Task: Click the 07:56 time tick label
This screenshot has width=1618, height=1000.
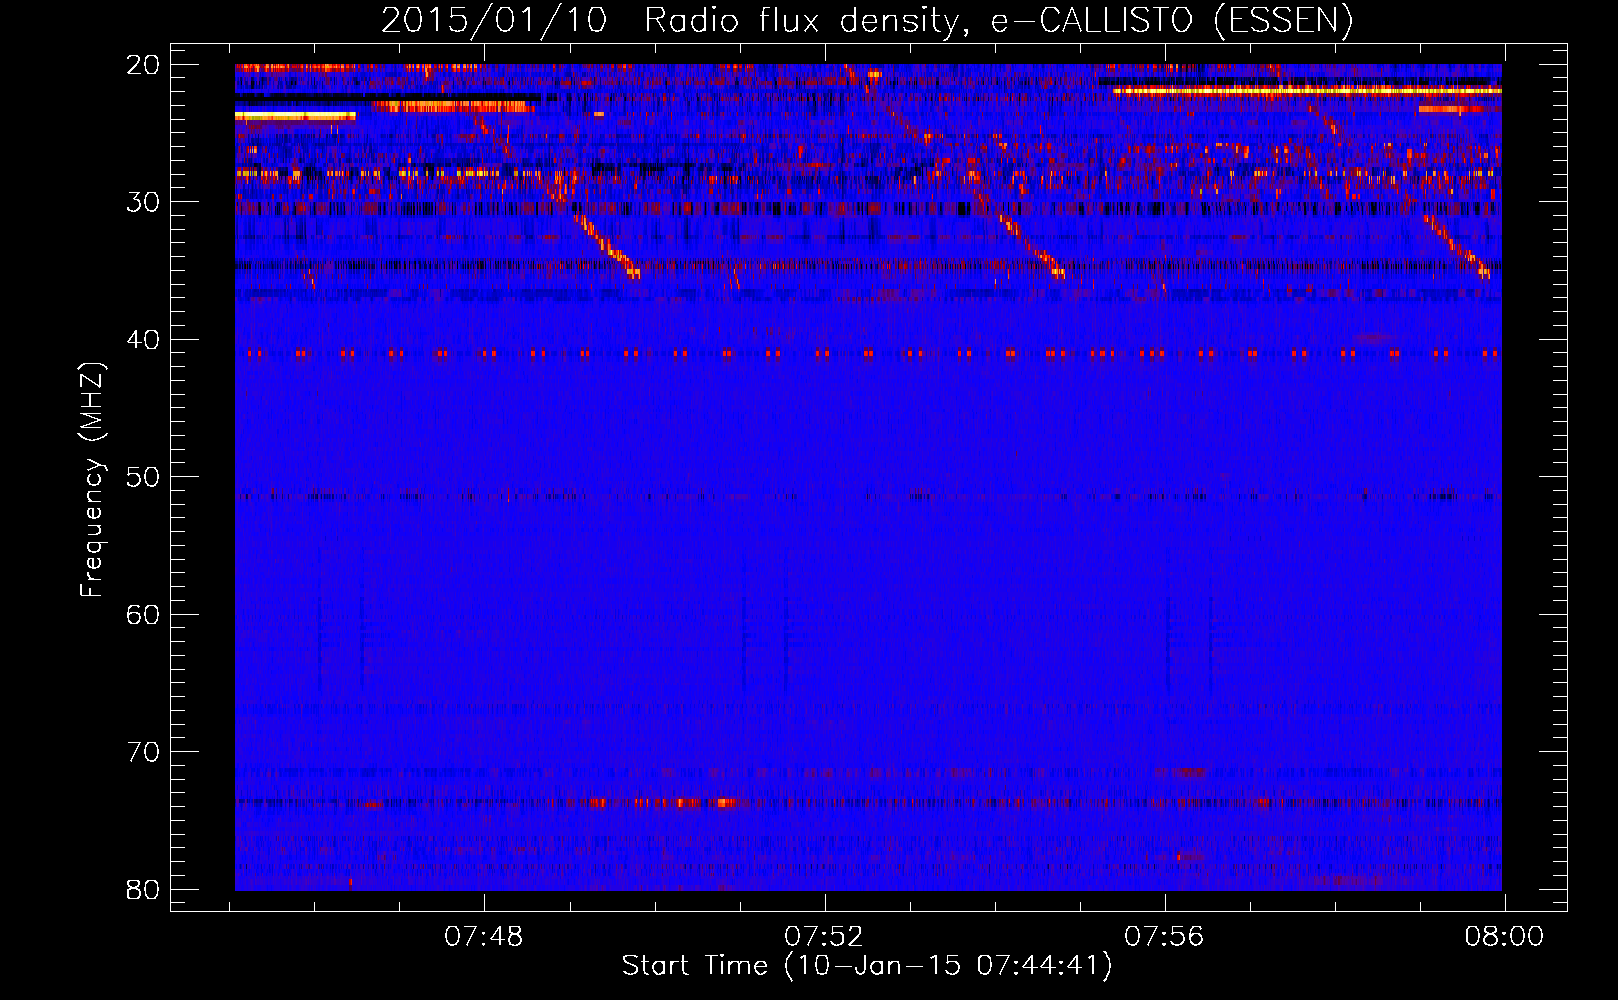Action: (x=1164, y=937)
